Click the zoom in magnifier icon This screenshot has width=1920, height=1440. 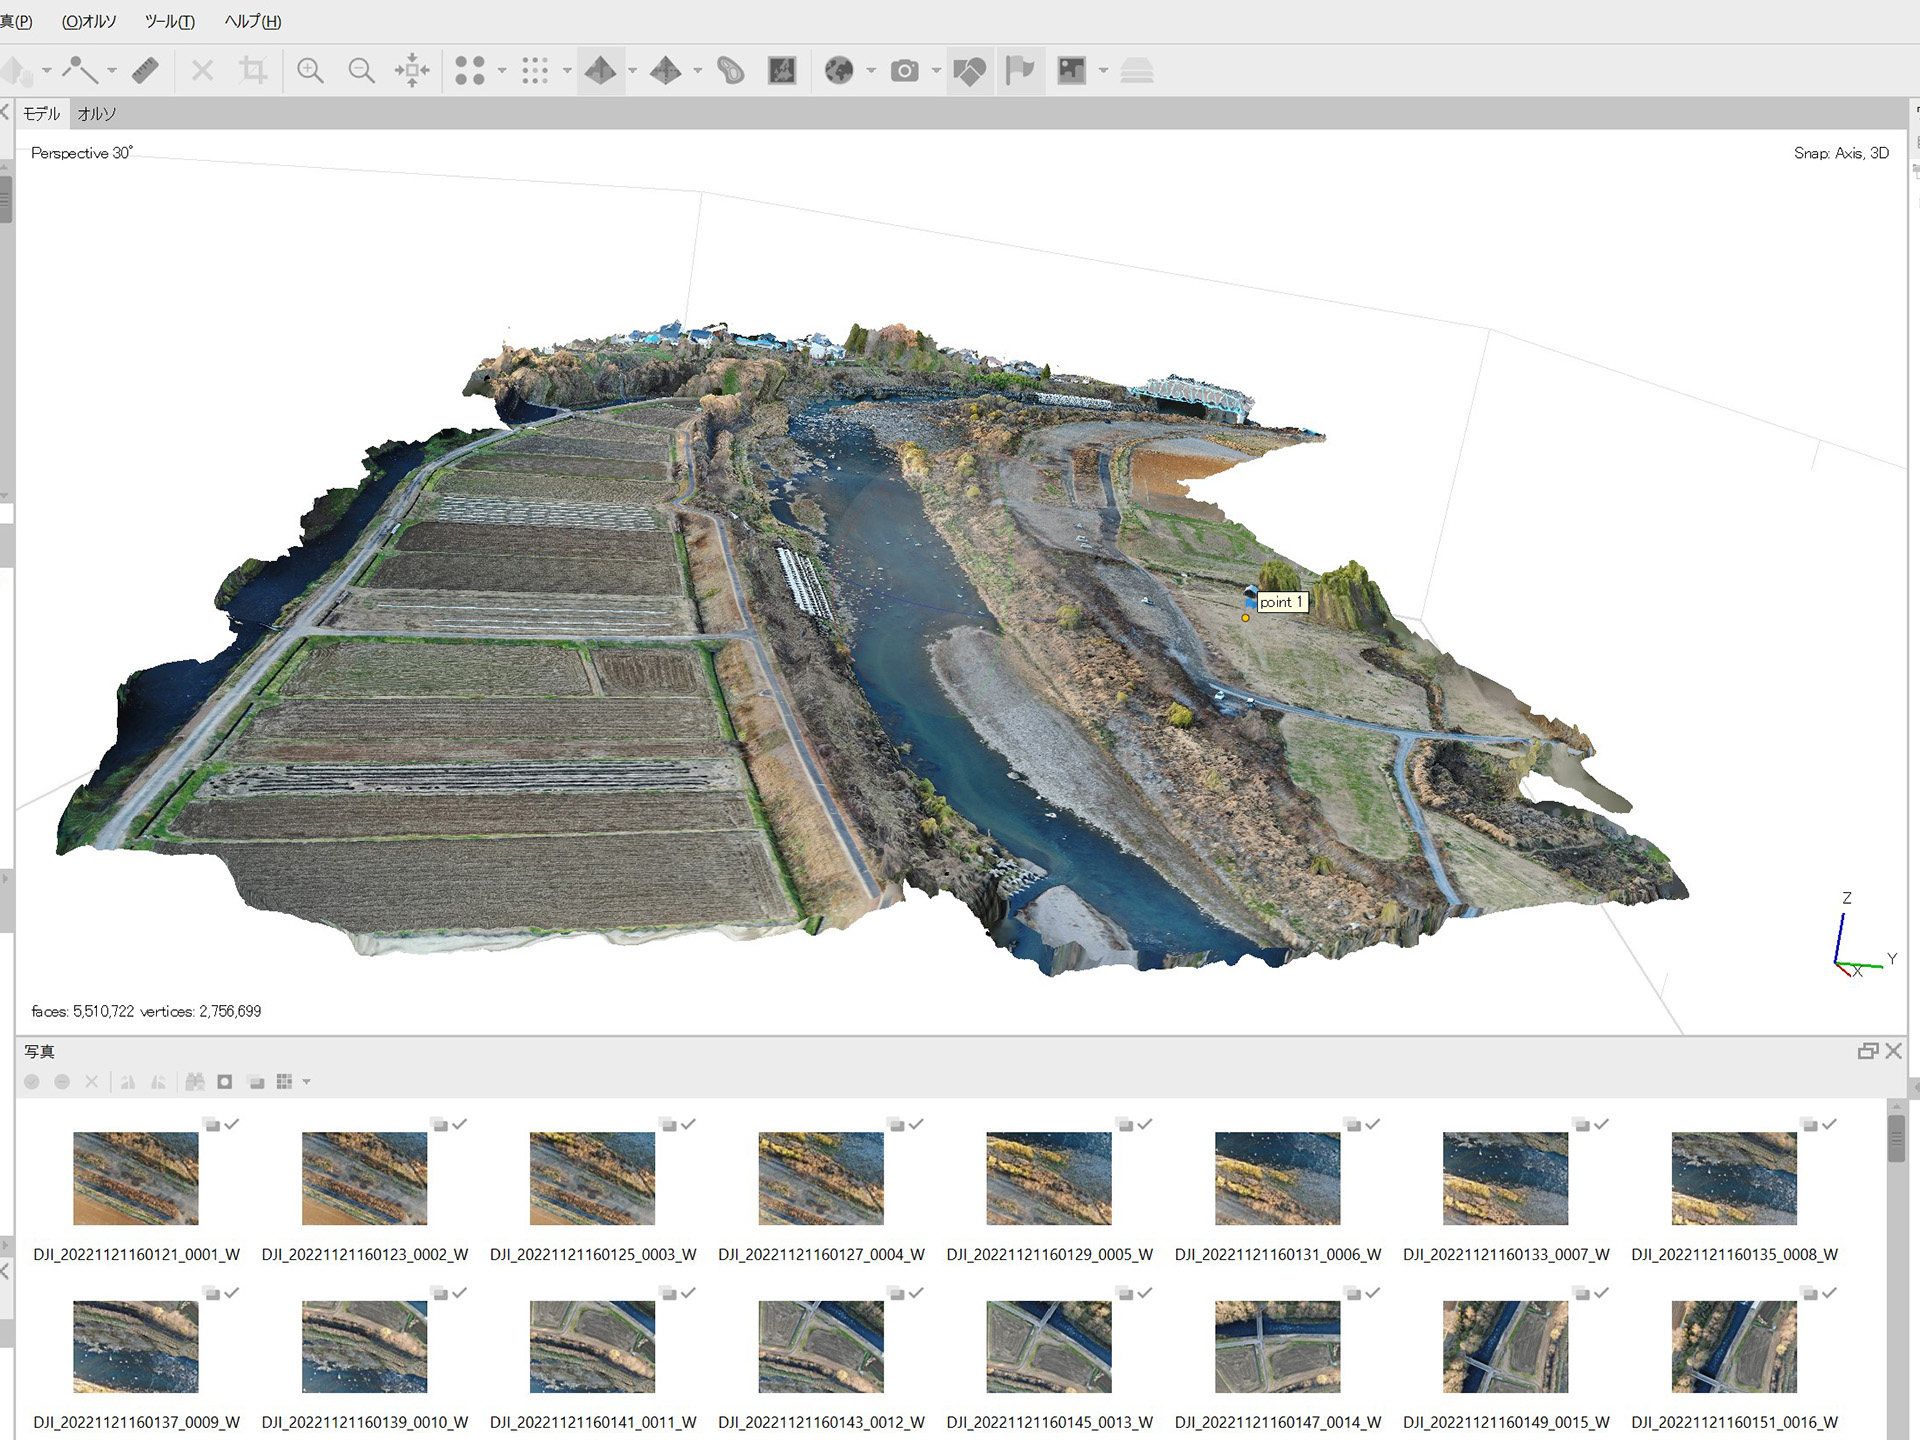(310, 70)
